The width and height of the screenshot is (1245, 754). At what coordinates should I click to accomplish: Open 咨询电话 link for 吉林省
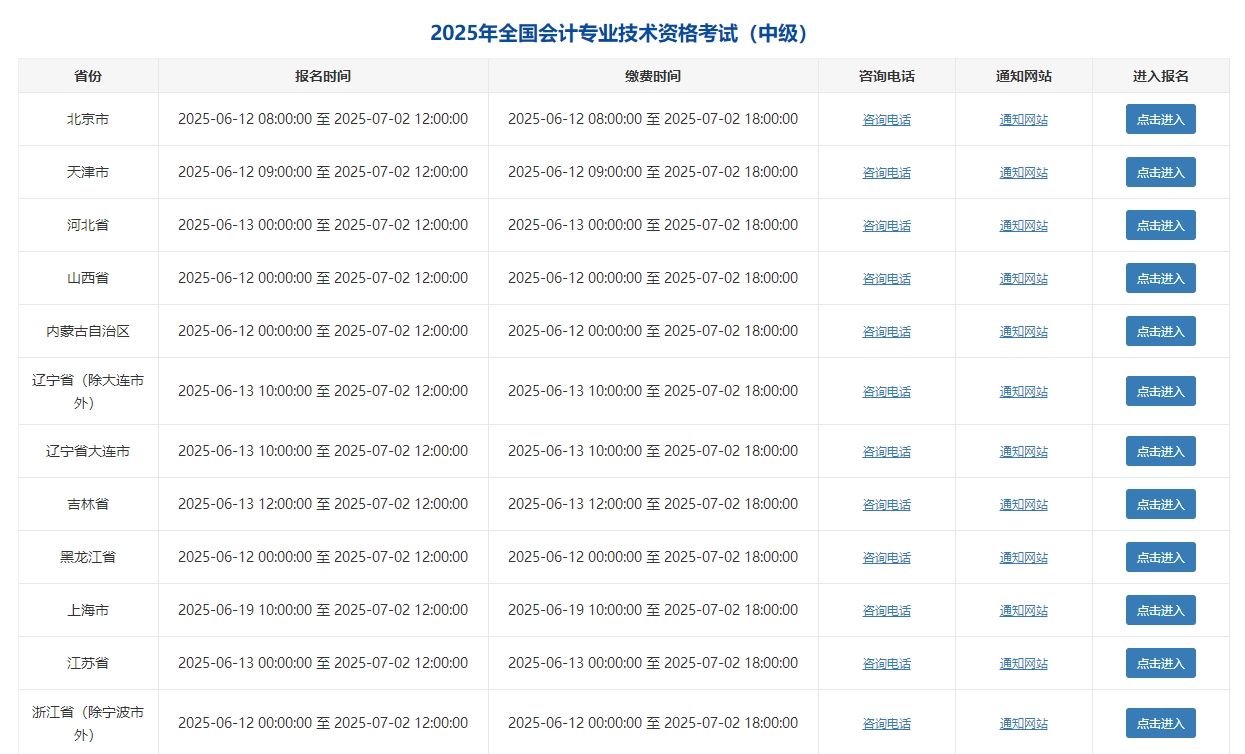(x=886, y=504)
